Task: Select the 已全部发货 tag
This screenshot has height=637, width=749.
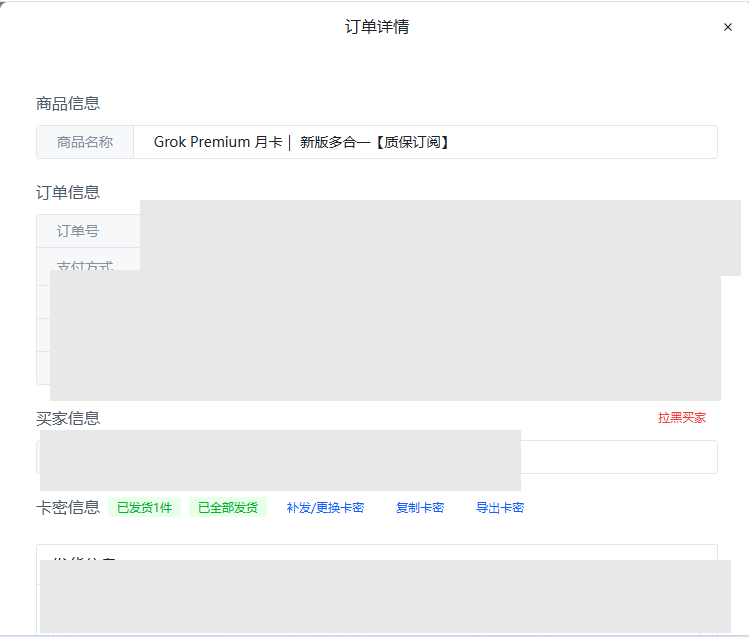Action: [x=228, y=507]
